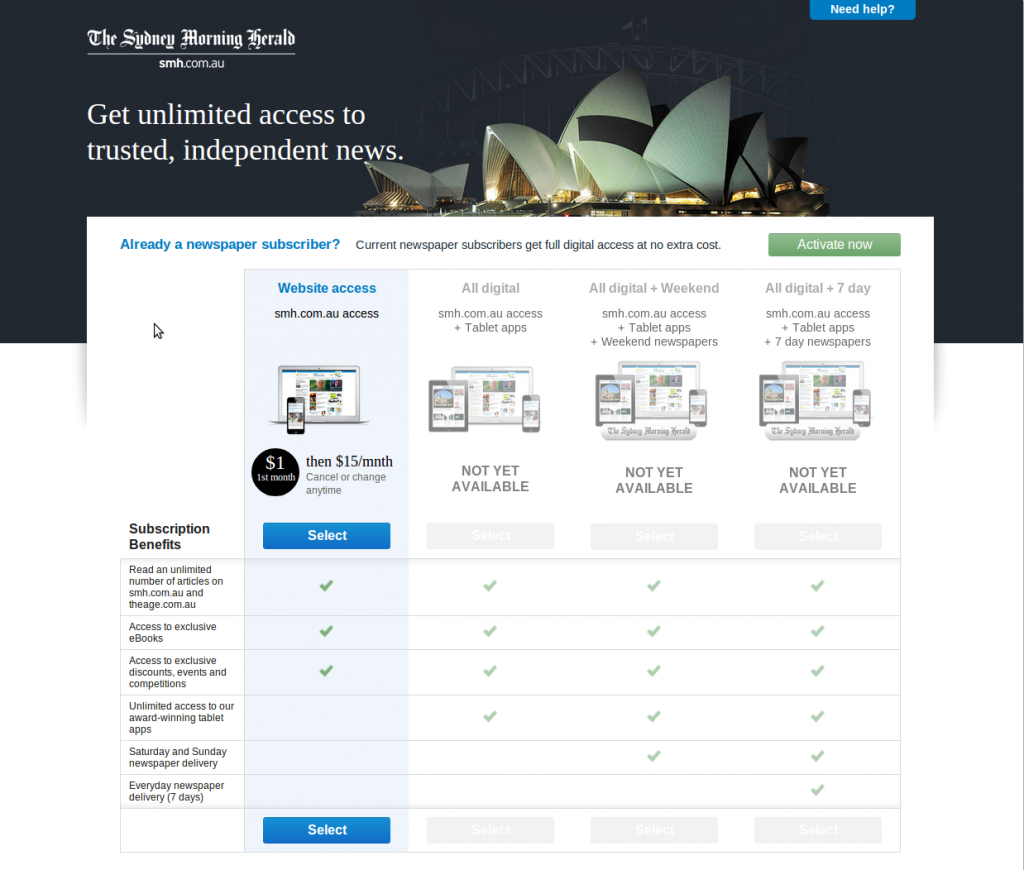1024x870 pixels.
Task: Click 'Current newspaper subscribers get full digital access' text
Action: coord(538,245)
